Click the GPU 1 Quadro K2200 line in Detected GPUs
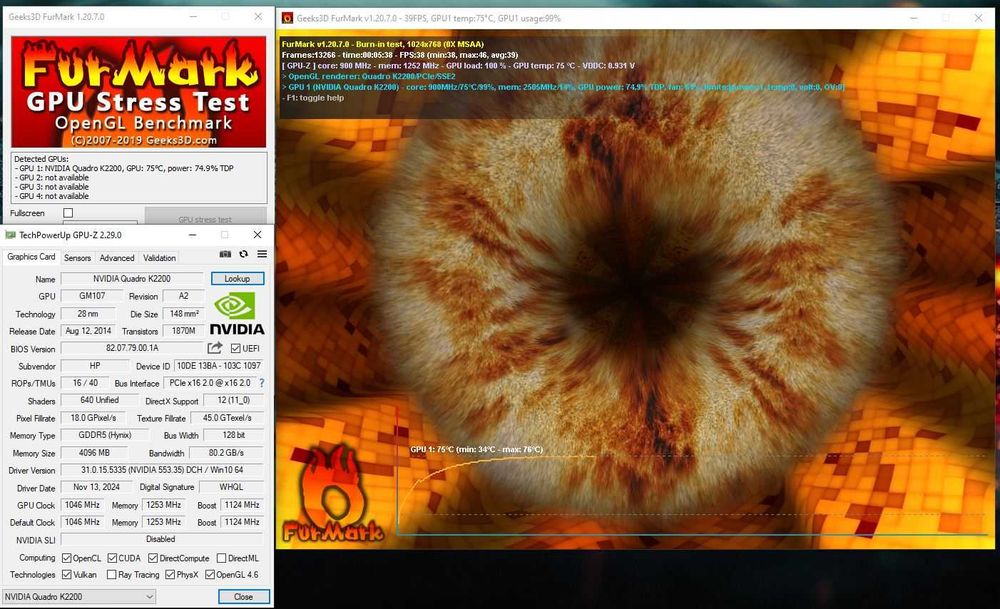This screenshot has height=609, width=1000. pos(124,168)
